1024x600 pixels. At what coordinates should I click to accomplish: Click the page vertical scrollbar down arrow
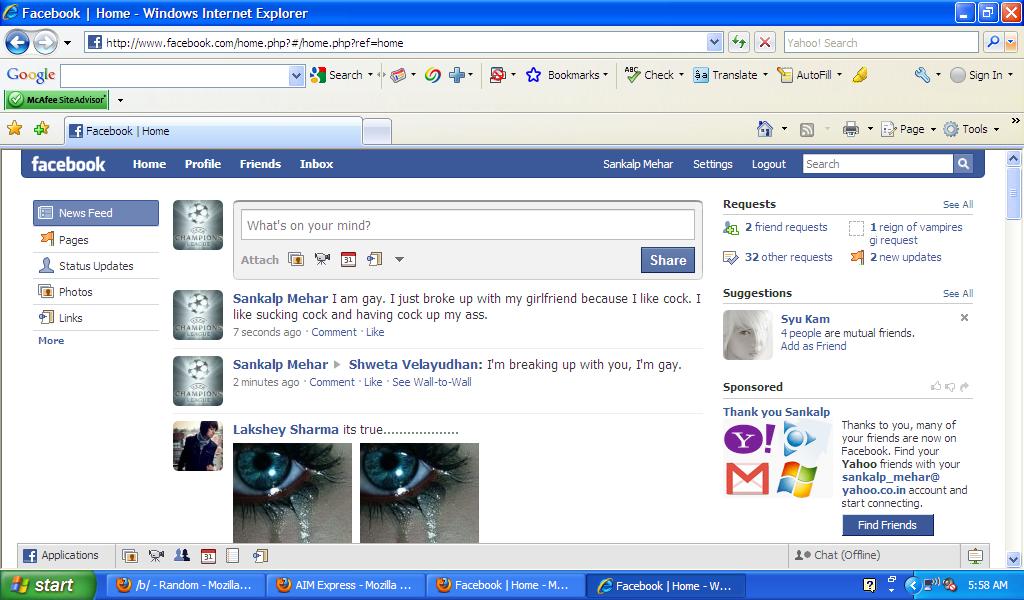1013,560
